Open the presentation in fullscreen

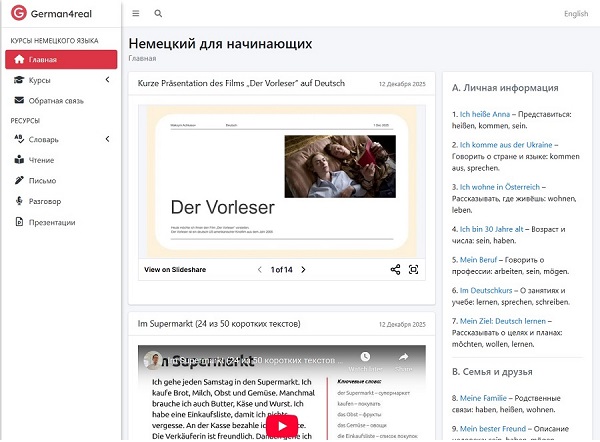coord(414,269)
